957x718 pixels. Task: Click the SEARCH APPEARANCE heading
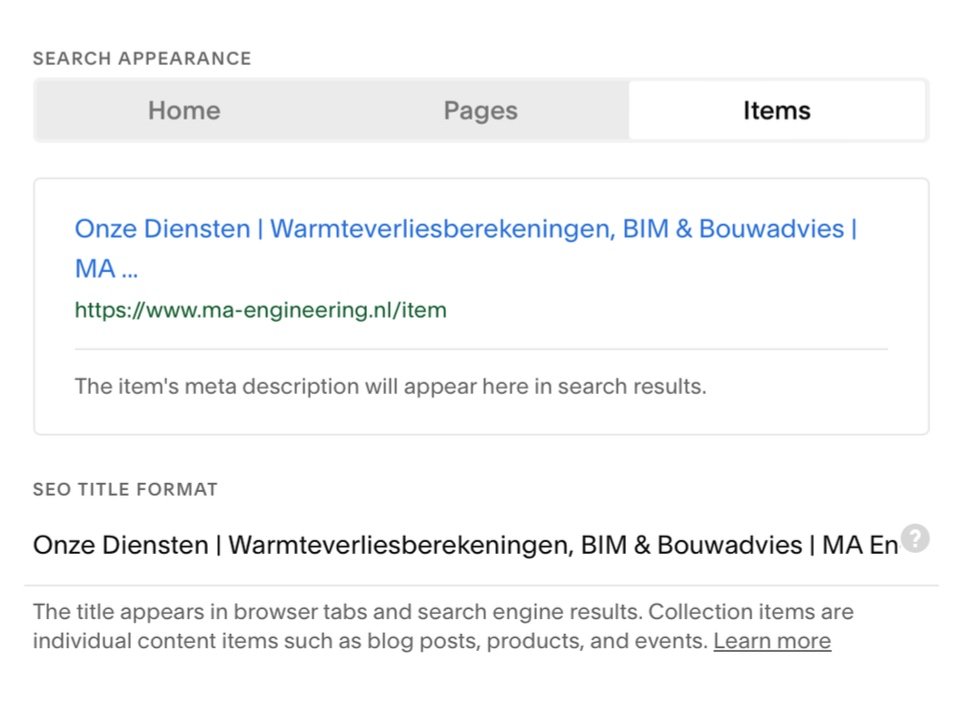tap(142, 59)
